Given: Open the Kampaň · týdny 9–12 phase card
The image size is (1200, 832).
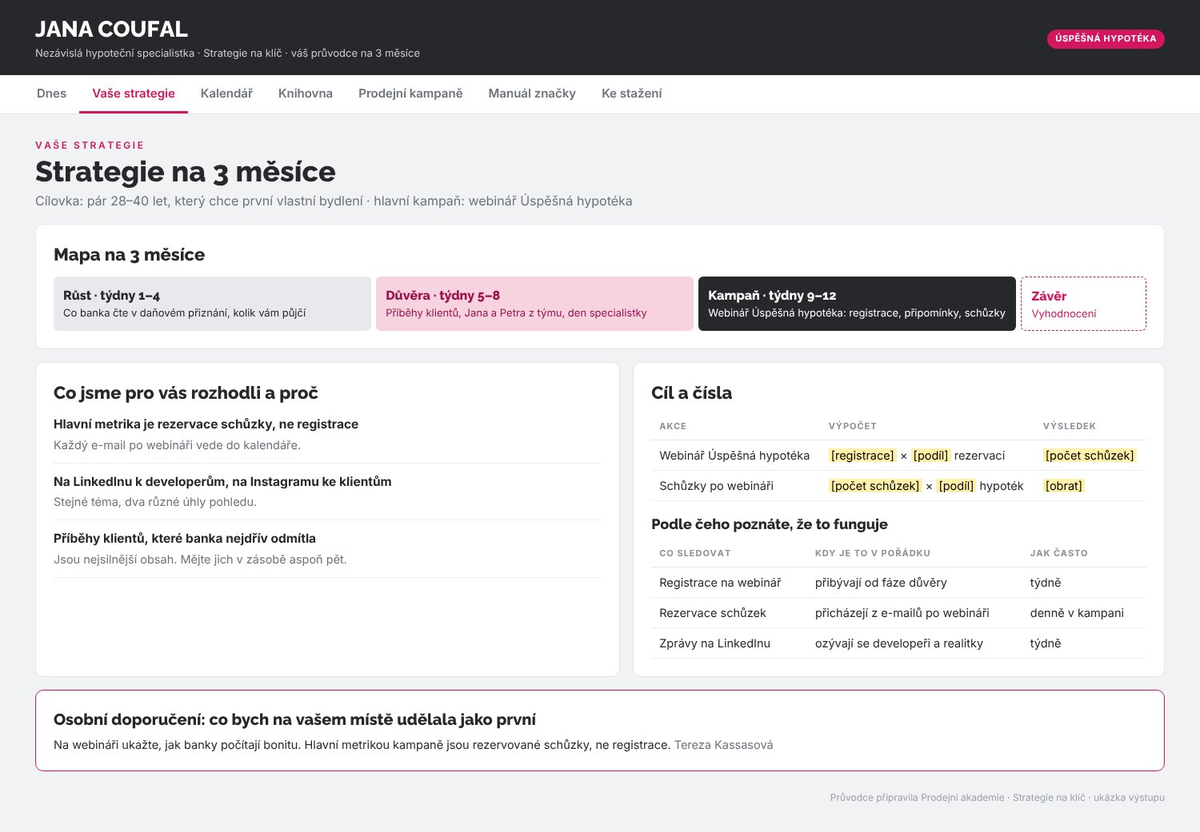Looking at the screenshot, I should point(857,304).
